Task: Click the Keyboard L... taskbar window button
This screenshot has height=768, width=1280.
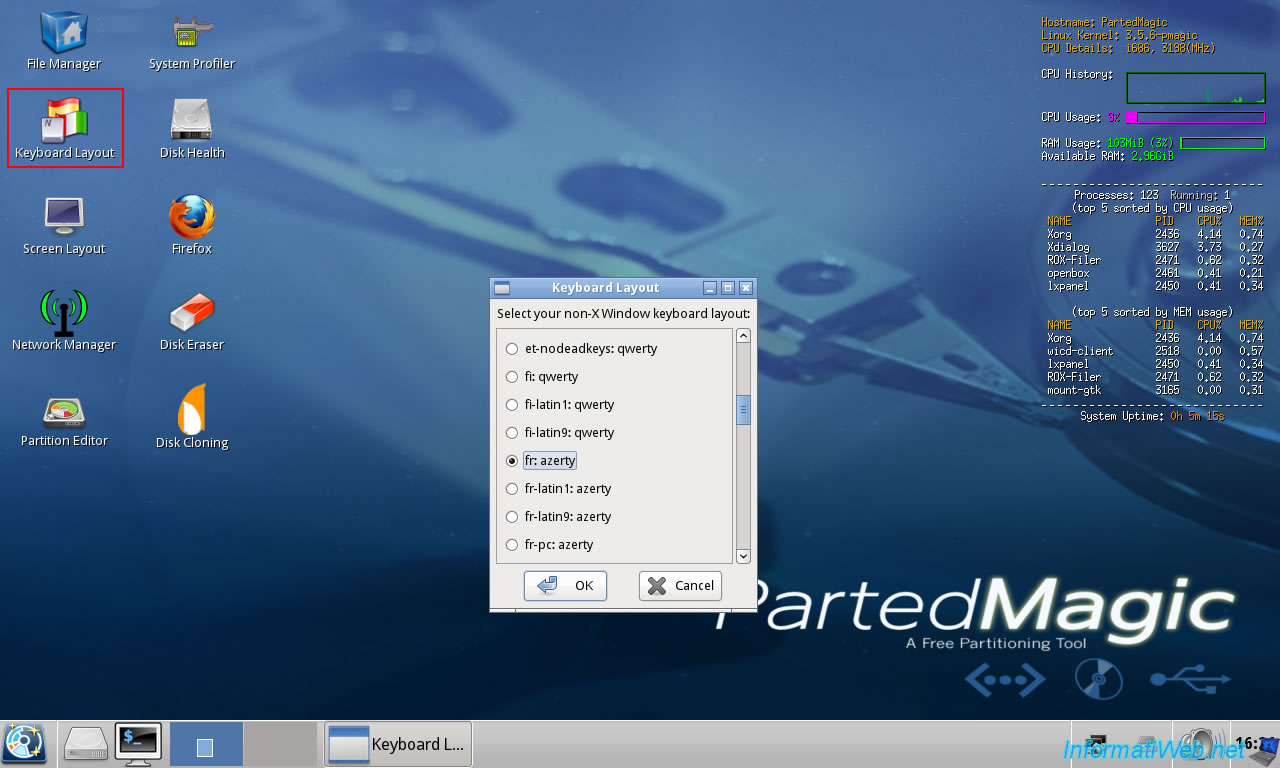Action: pos(398,744)
